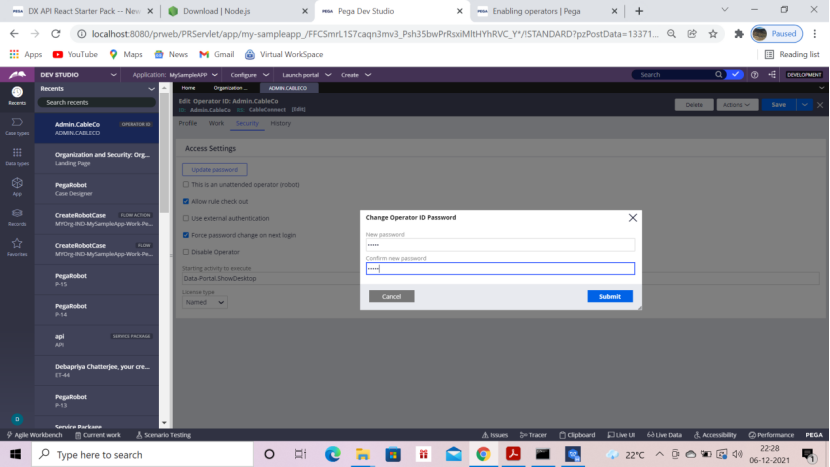Open the Application MySampleAPP dropdown
Screen dimensions: 830x467
175,75
